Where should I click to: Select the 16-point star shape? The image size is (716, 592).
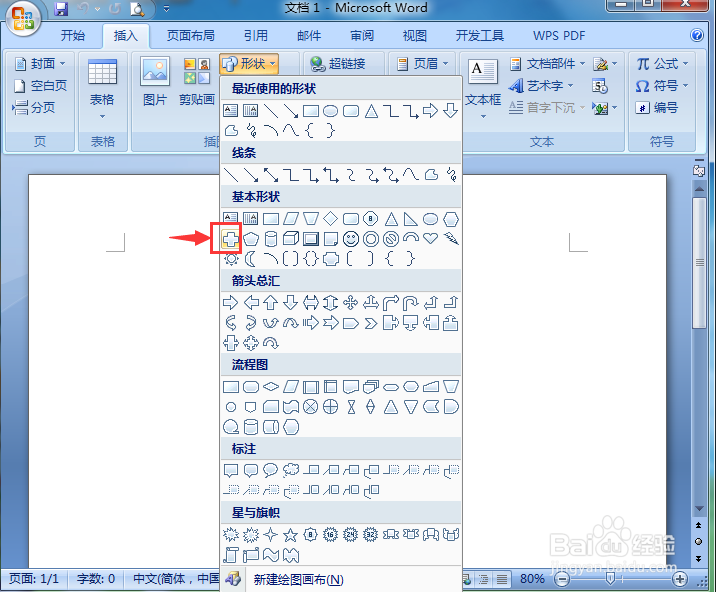pyautogui.click(x=331, y=534)
